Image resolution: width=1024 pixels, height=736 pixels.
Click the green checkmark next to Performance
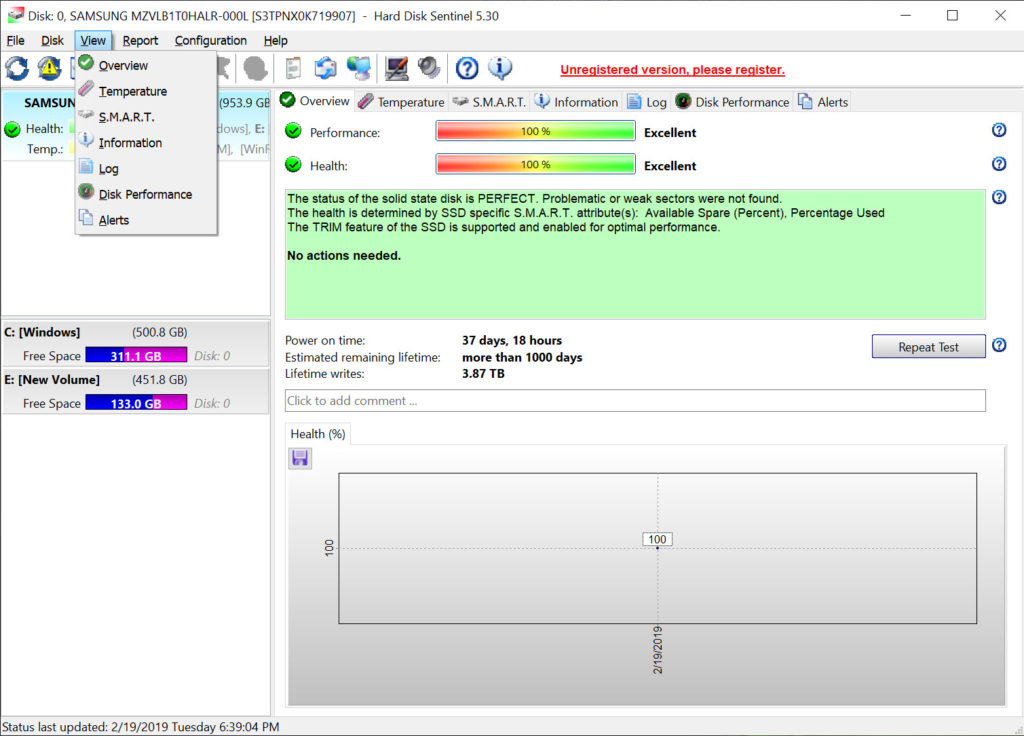pyautogui.click(x=293, y=131)
